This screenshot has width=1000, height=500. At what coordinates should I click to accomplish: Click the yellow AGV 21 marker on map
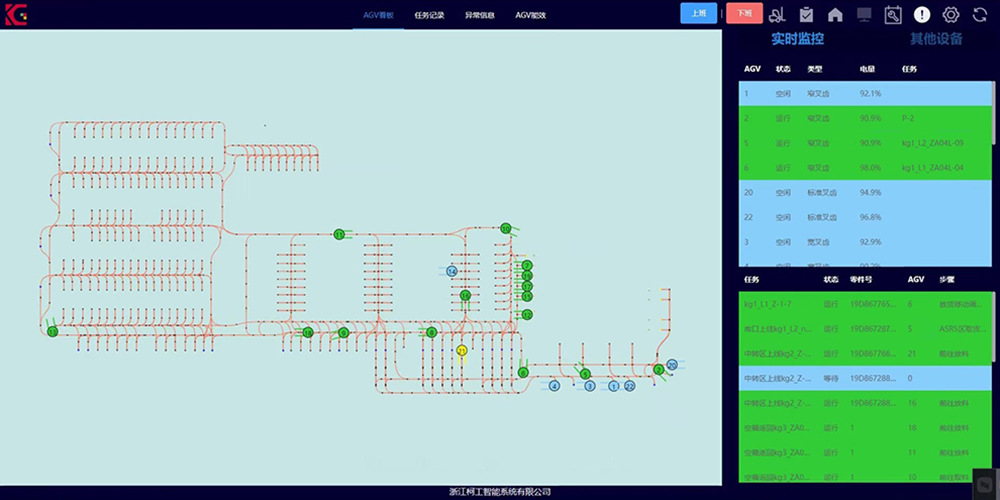coord(461,351)
